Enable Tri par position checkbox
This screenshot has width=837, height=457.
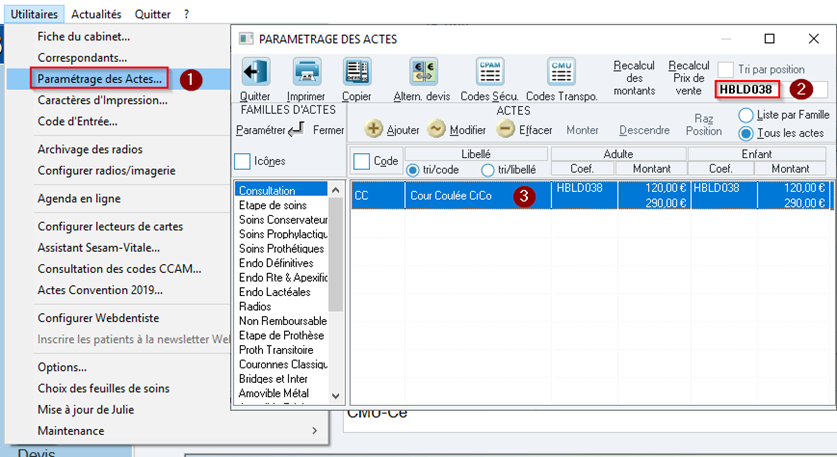725,69
